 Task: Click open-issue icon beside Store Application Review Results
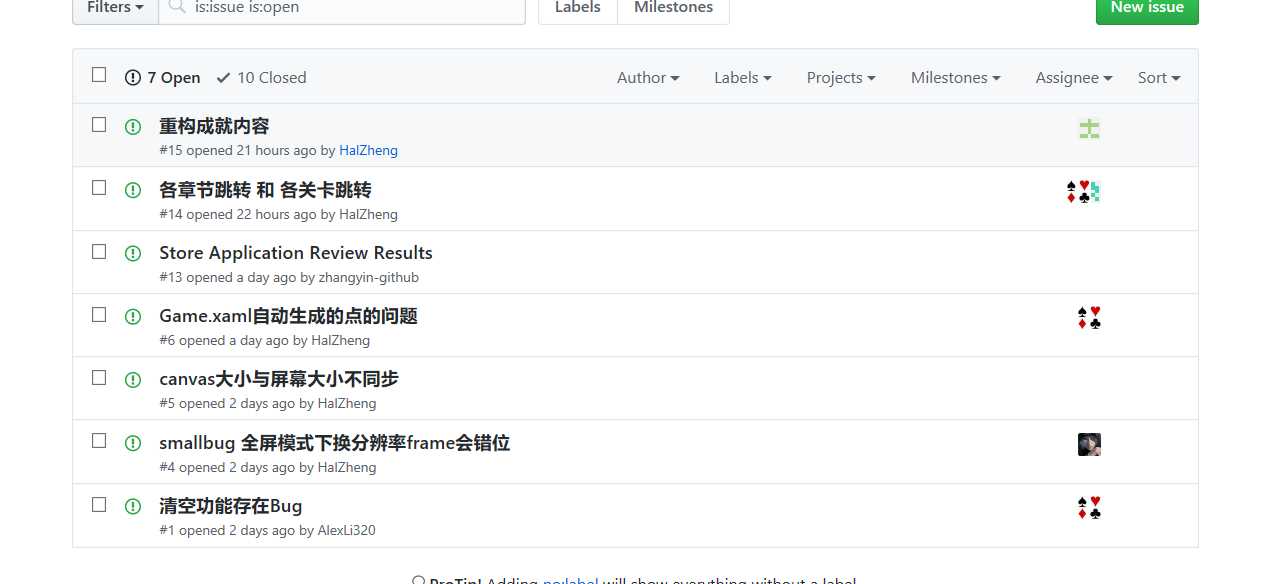(x=133, y=253)
